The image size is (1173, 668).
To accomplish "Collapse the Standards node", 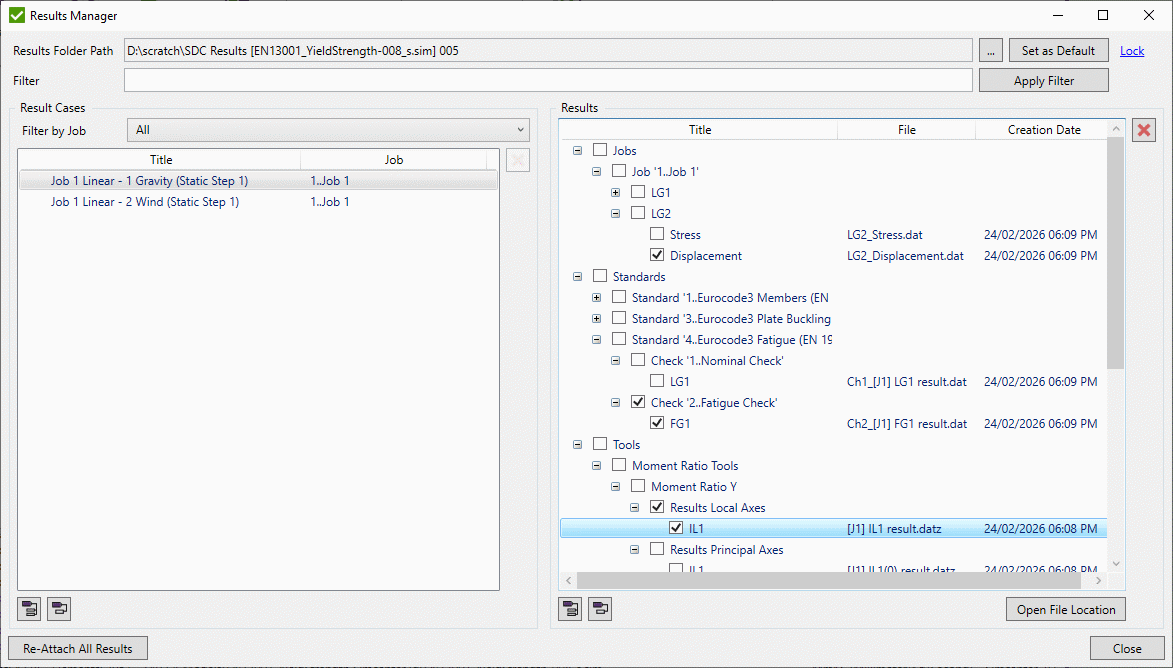I will pos(578,276).
